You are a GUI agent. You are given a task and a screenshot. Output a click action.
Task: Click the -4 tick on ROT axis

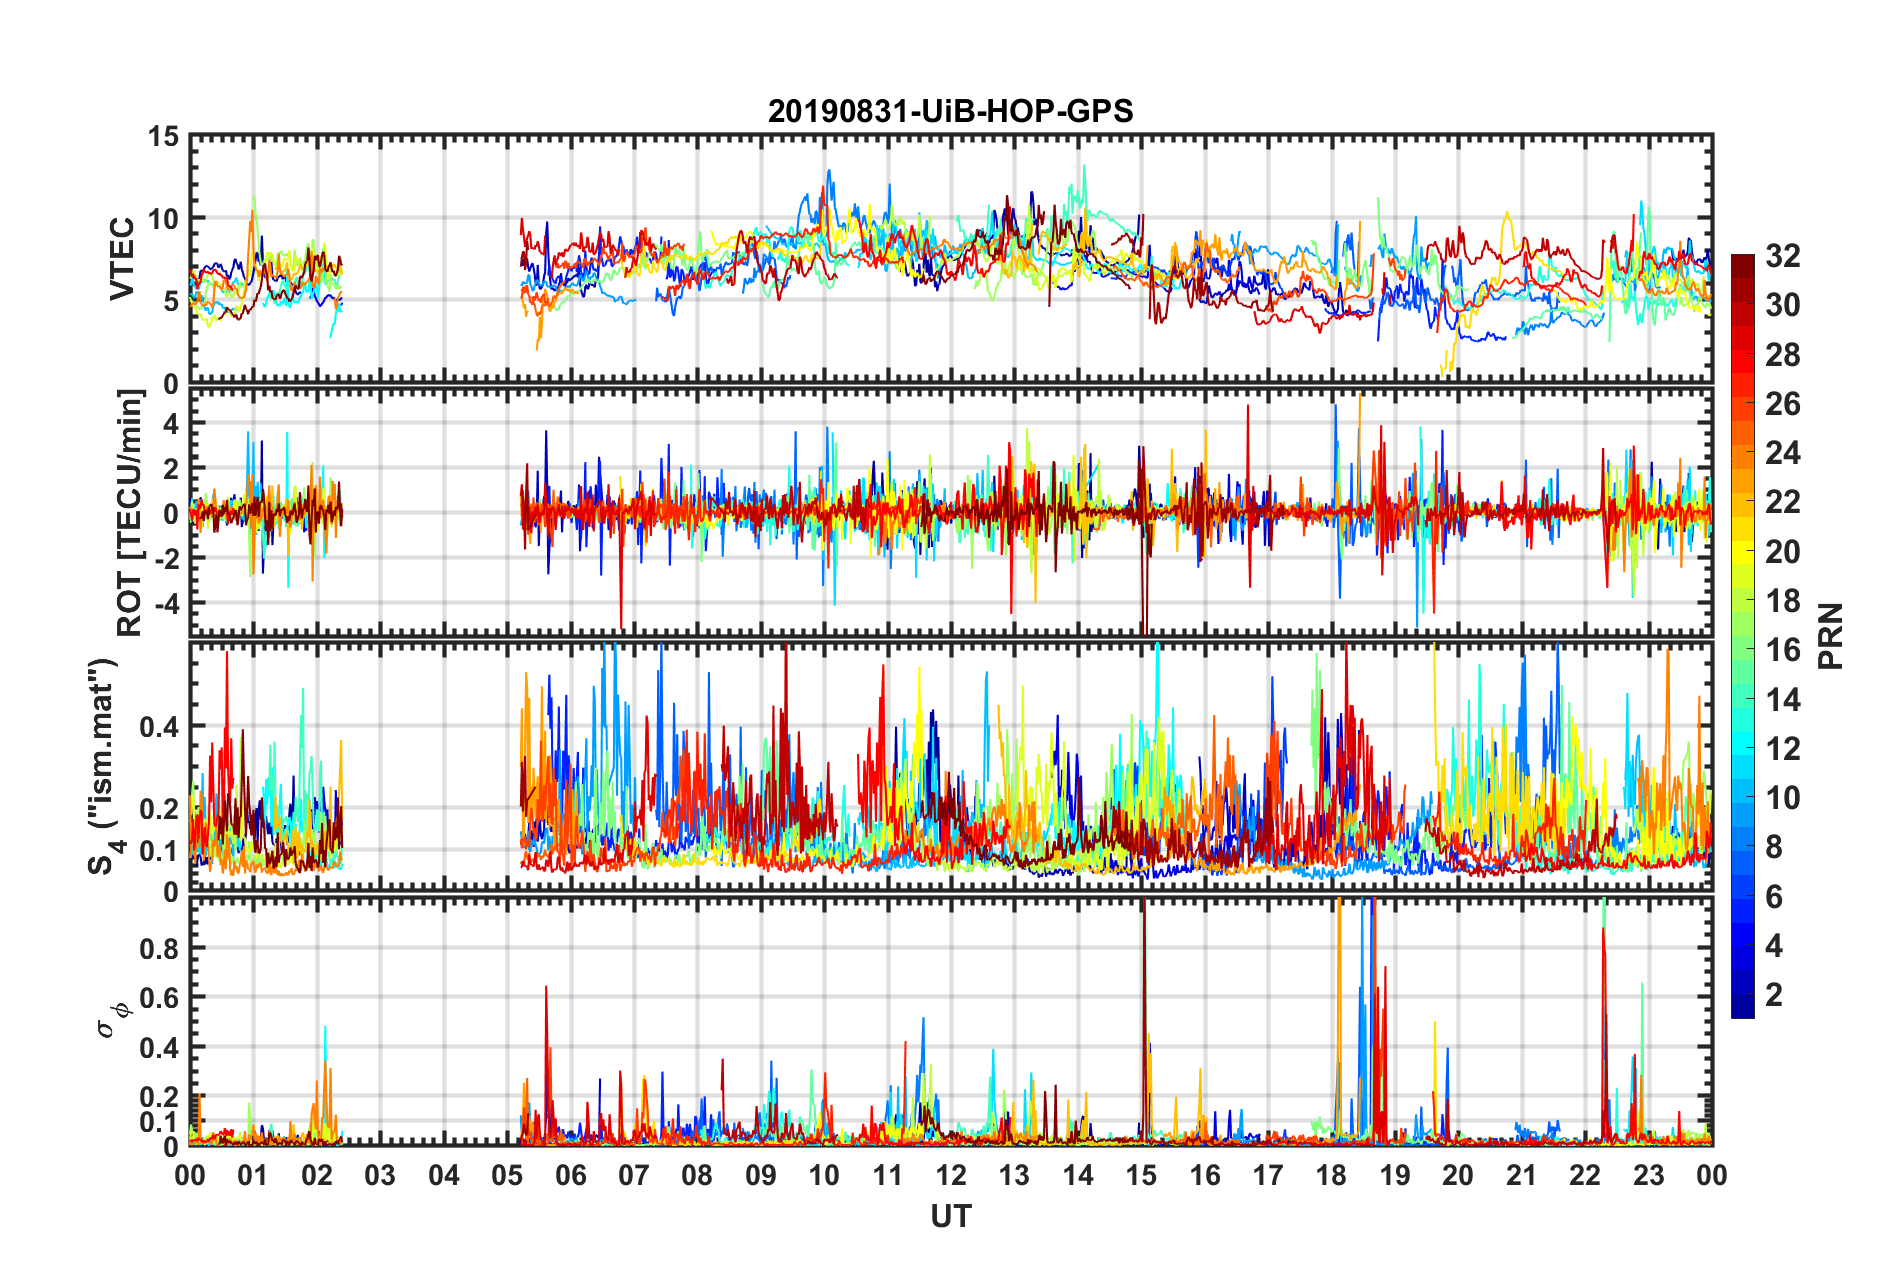[169, 604]
